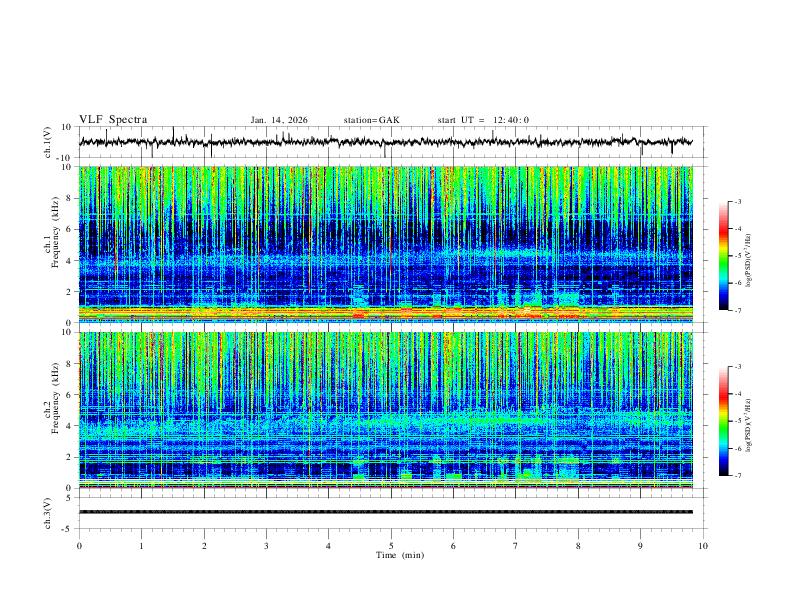Click the ch.1 spectrogram plot

pyautogui.click(x=386, y=244)
